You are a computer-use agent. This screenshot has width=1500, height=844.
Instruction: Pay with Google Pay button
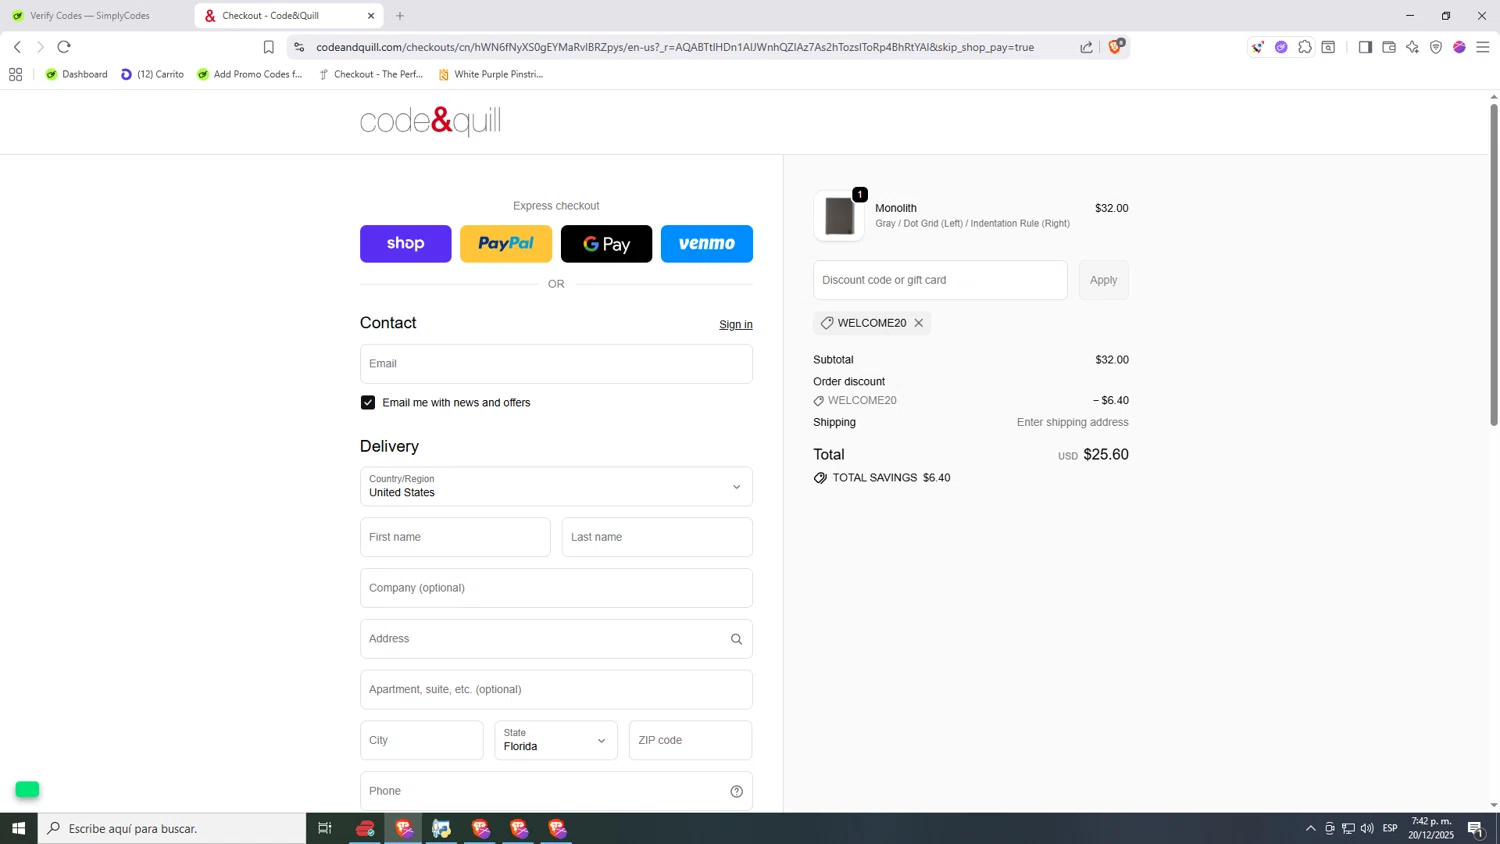607,244
